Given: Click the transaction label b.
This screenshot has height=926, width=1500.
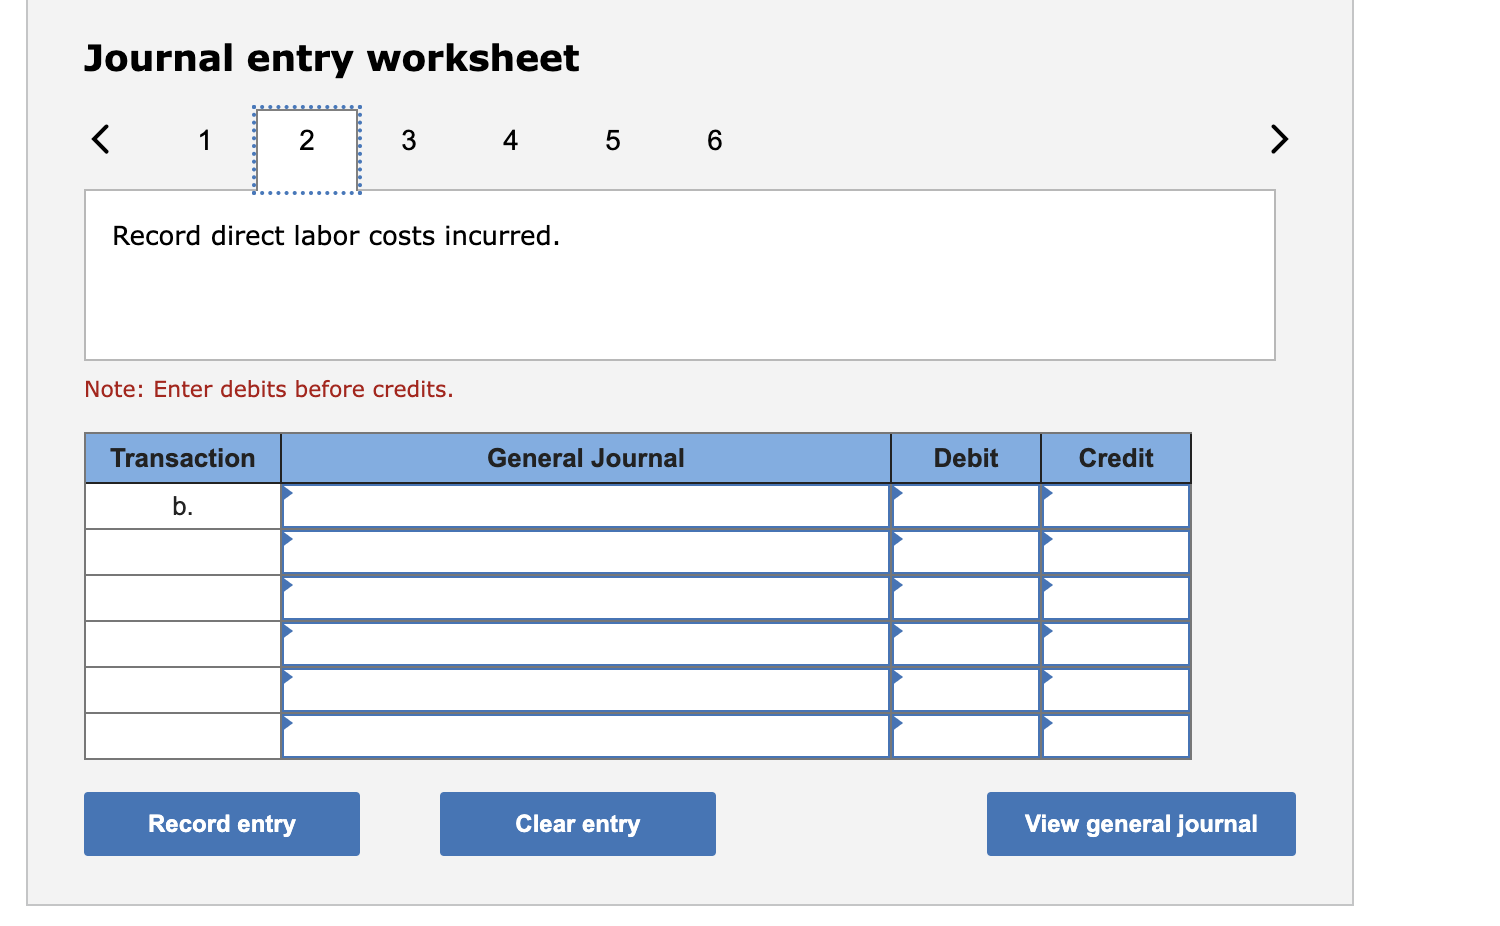Looking at the screenshot, I should (x=182, y=507).
